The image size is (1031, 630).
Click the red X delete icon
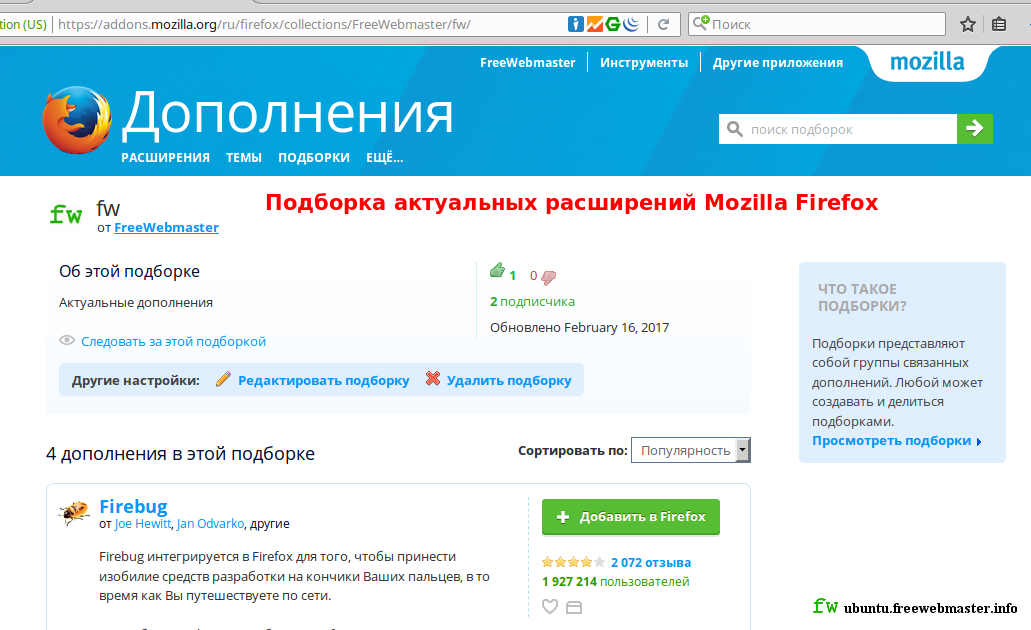point(433,379)
